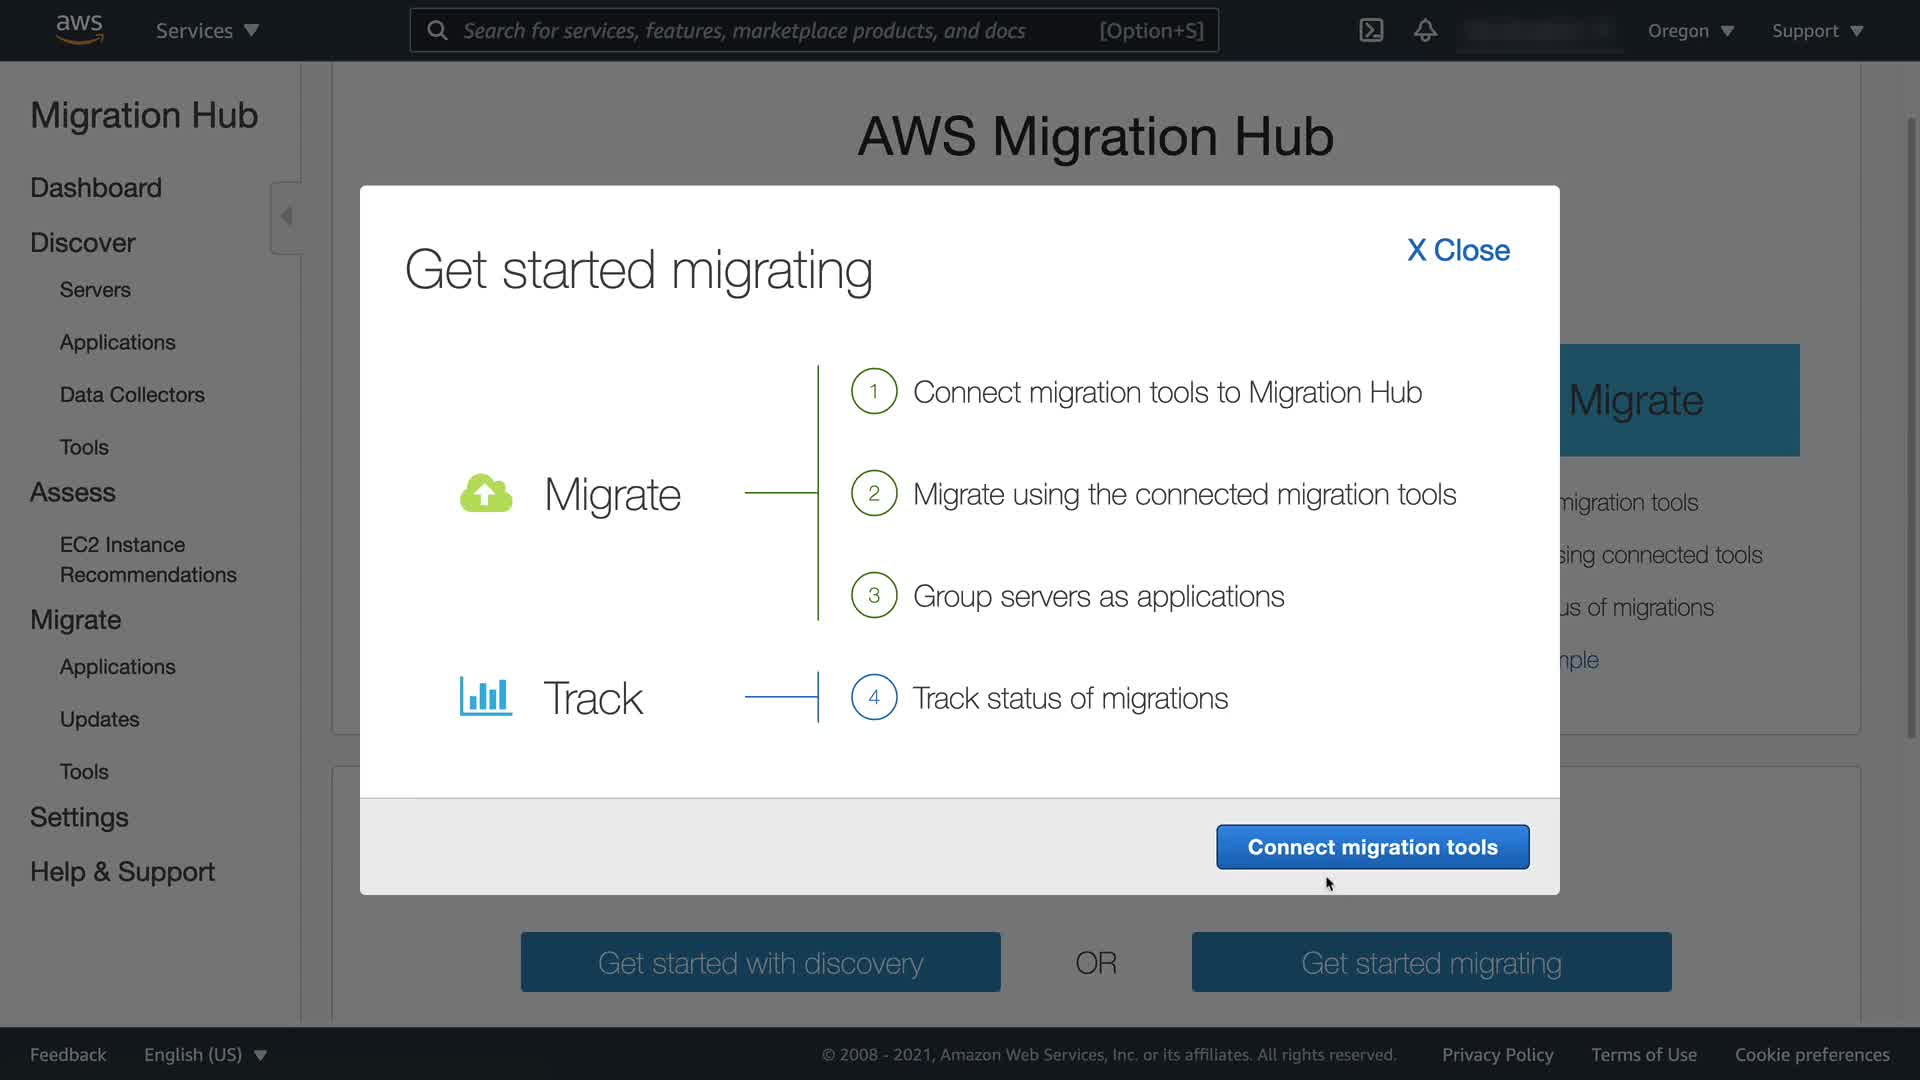
Task: Click the page's vertical scrollbar
Action: (1911, 430)
